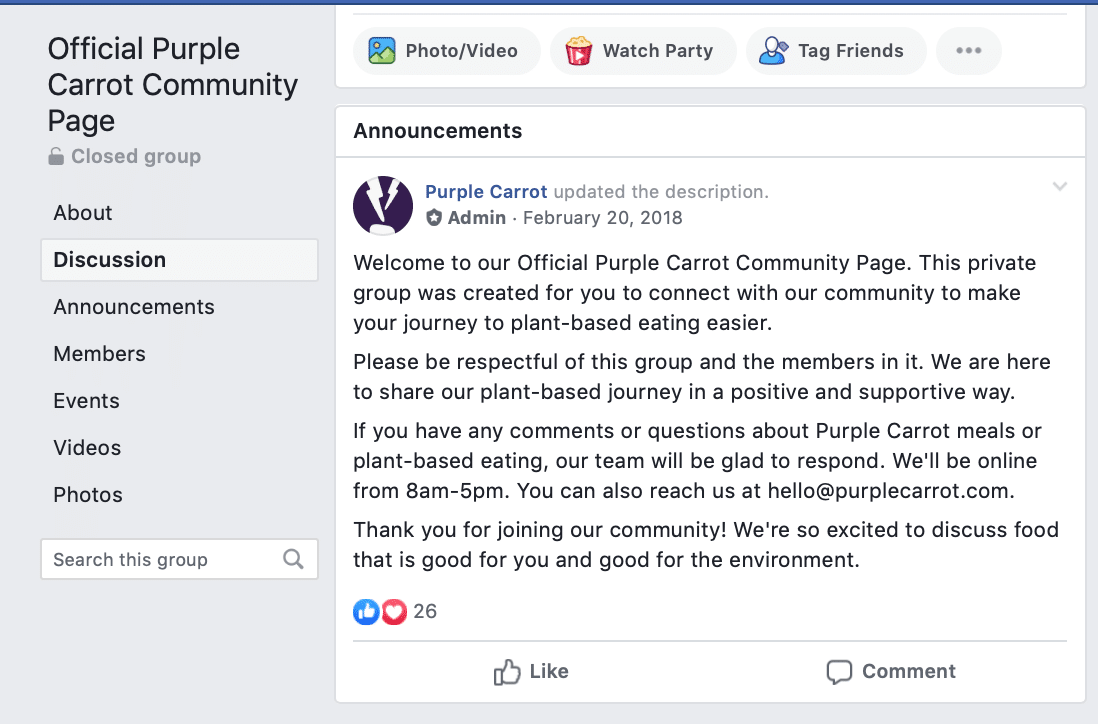Click the Search this group field
Image resolution: width=1098 pixels, height=724 pixels.
179,559
